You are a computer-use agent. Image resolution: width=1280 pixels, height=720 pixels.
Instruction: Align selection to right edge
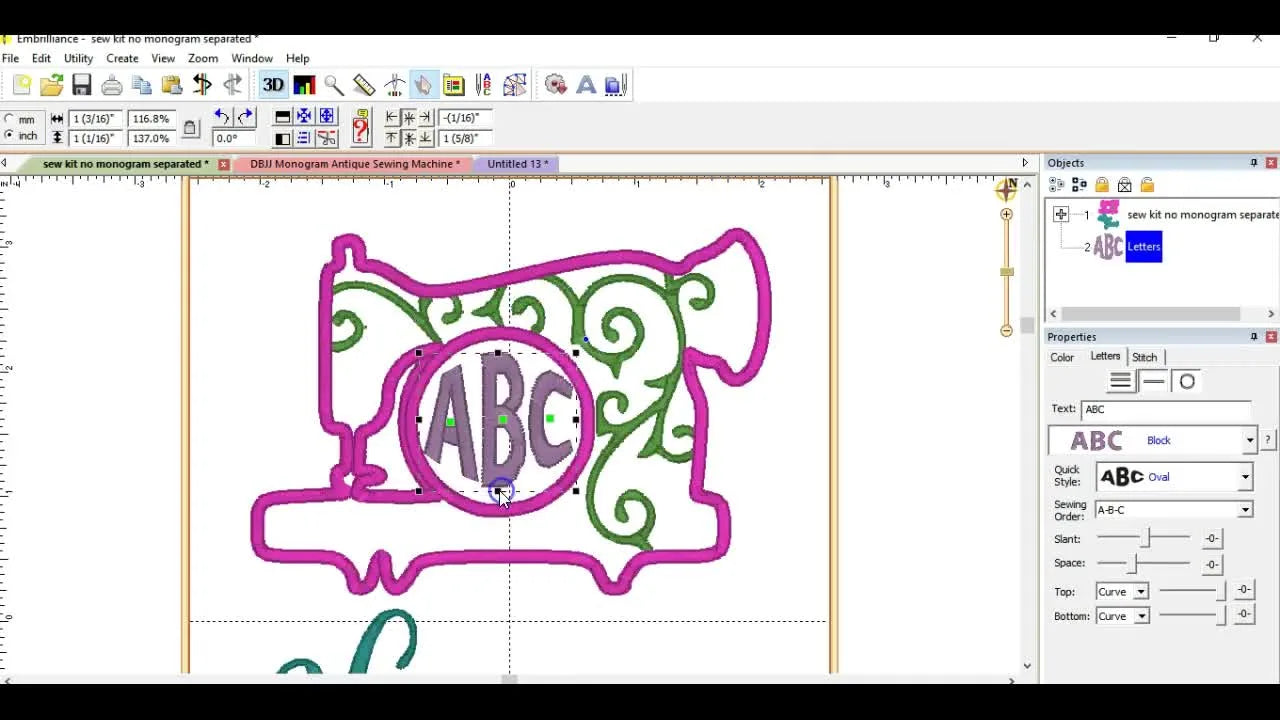426,117
